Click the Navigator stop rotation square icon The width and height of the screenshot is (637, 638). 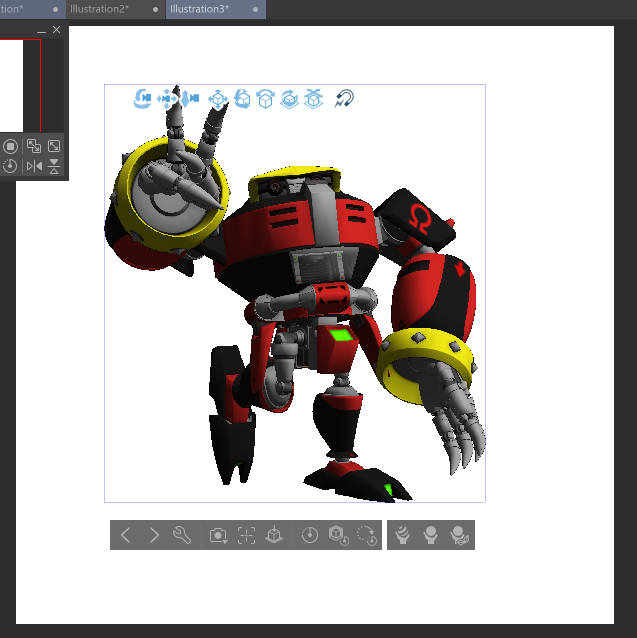10,146
